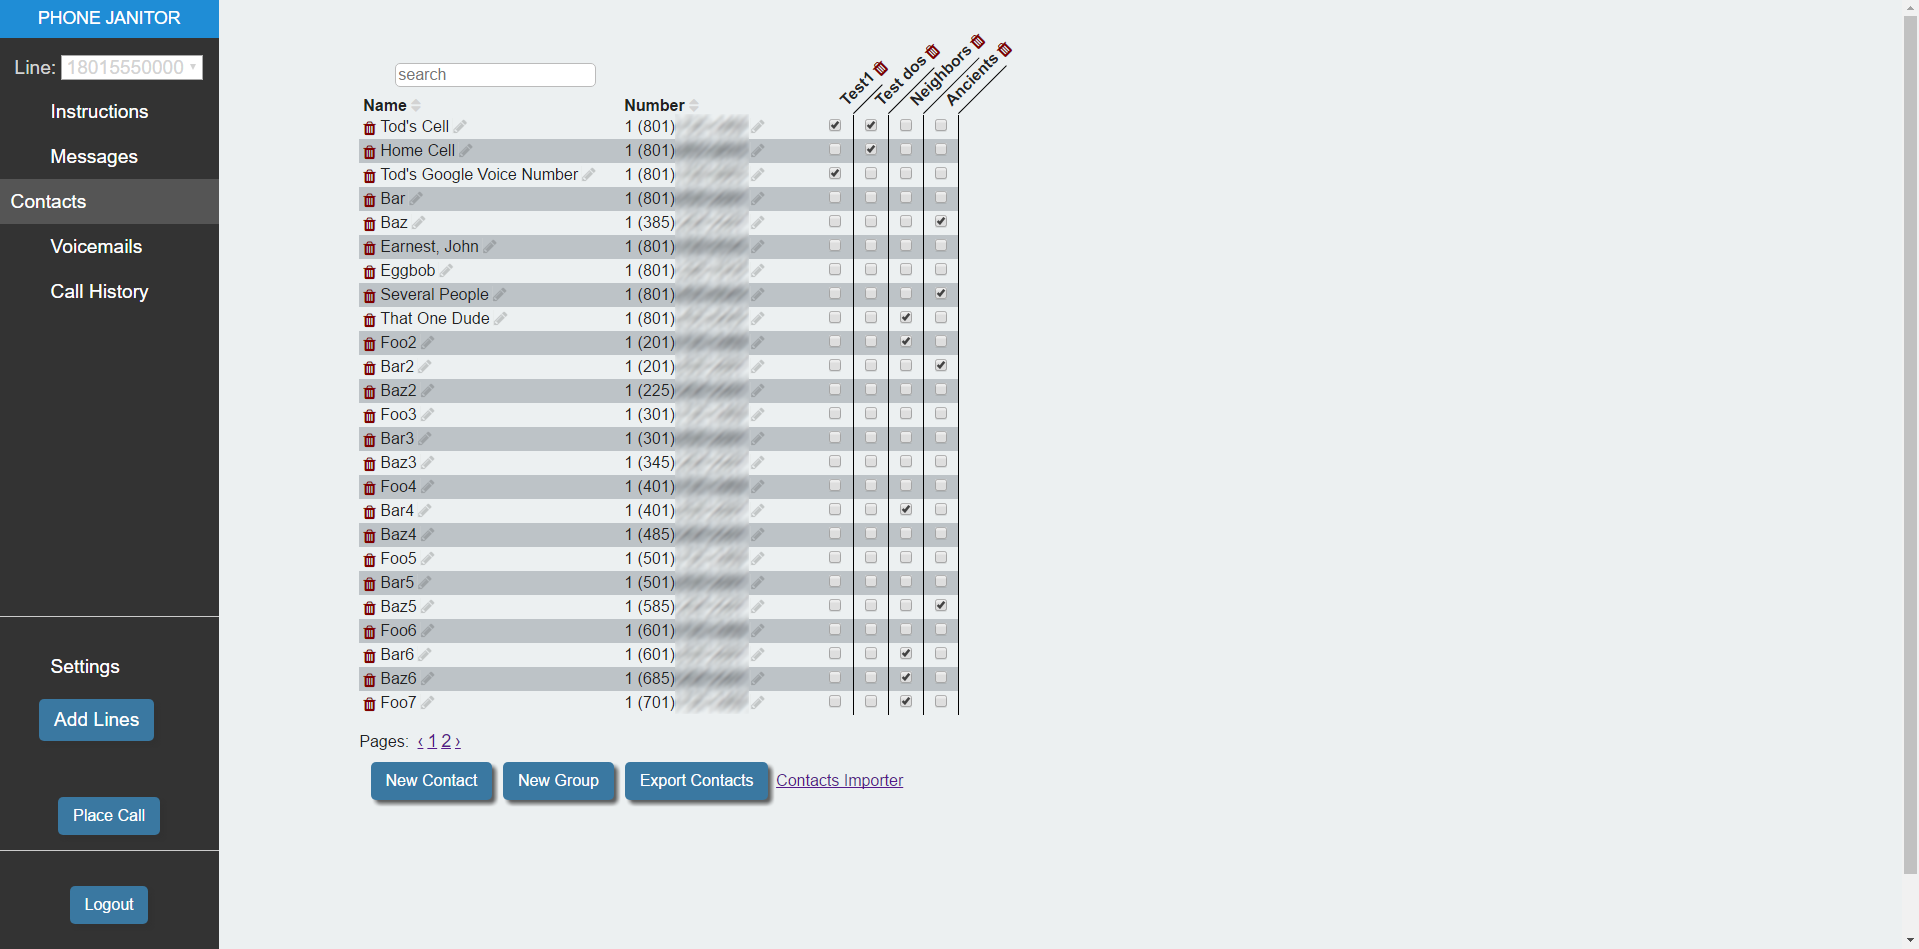Delete the Neighbors group
Image resolution: width=1919 pixels, height=949 pixels.
click(977, 42)
